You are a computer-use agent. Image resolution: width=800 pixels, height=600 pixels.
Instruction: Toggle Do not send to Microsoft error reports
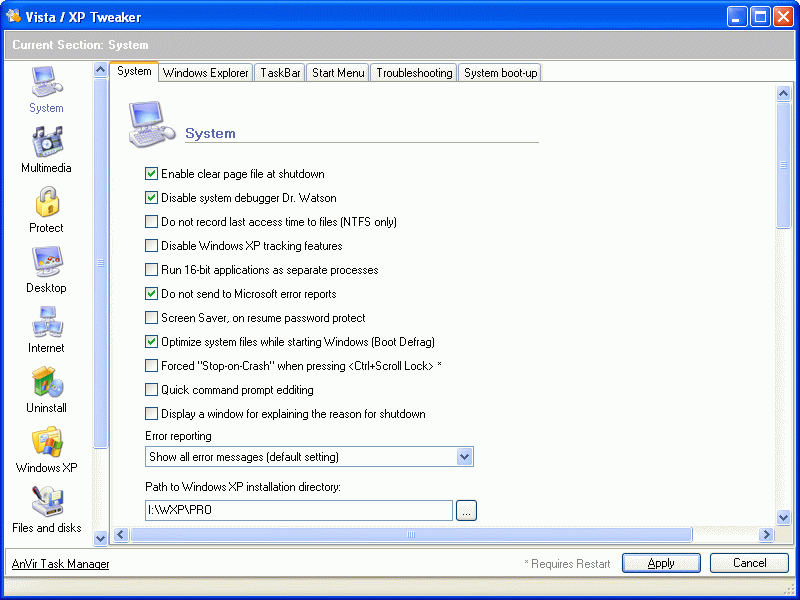pyautogui.click(x=151, y=293)
